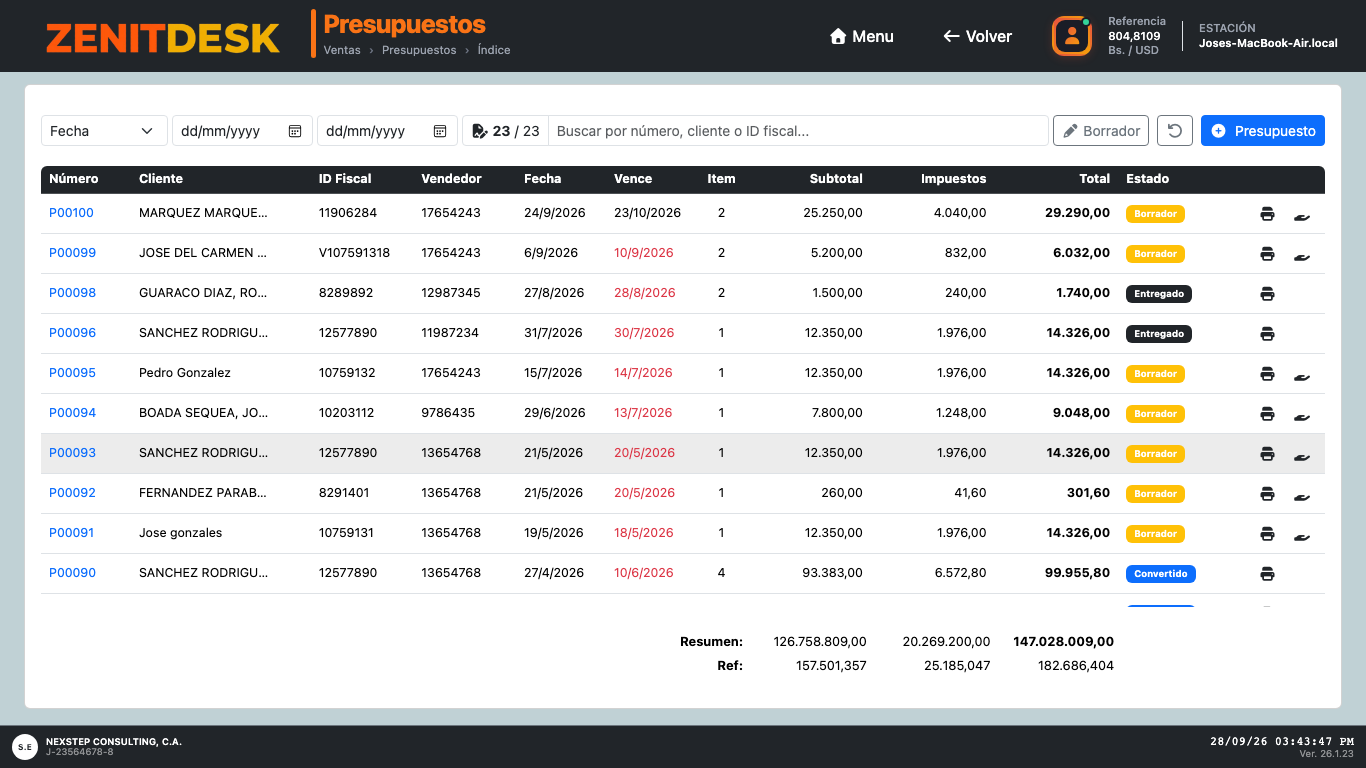The height and width of the screenshot is (768, 1366).
Task: Select Presupuestos breadcrumb item
Action: pyautogui.click(x=419, y=50)
